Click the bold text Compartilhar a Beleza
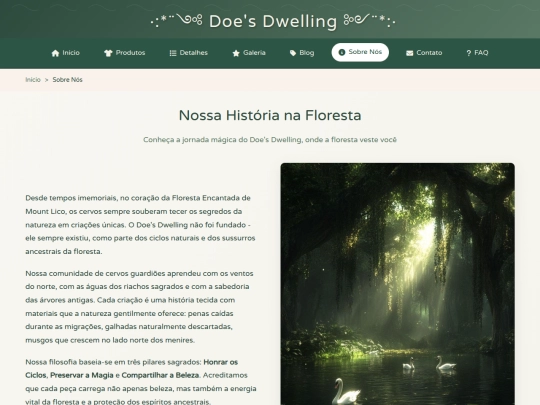Screen dimensions: 540x405 (x=160, y=375)
